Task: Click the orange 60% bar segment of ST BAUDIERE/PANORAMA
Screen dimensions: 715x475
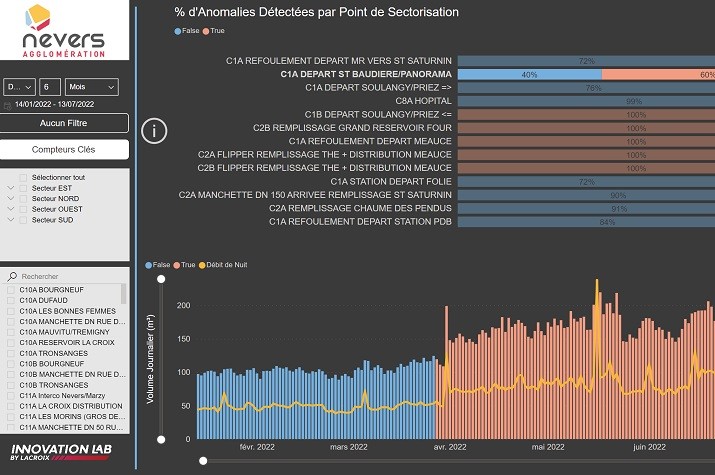Action: pos(658,74)
